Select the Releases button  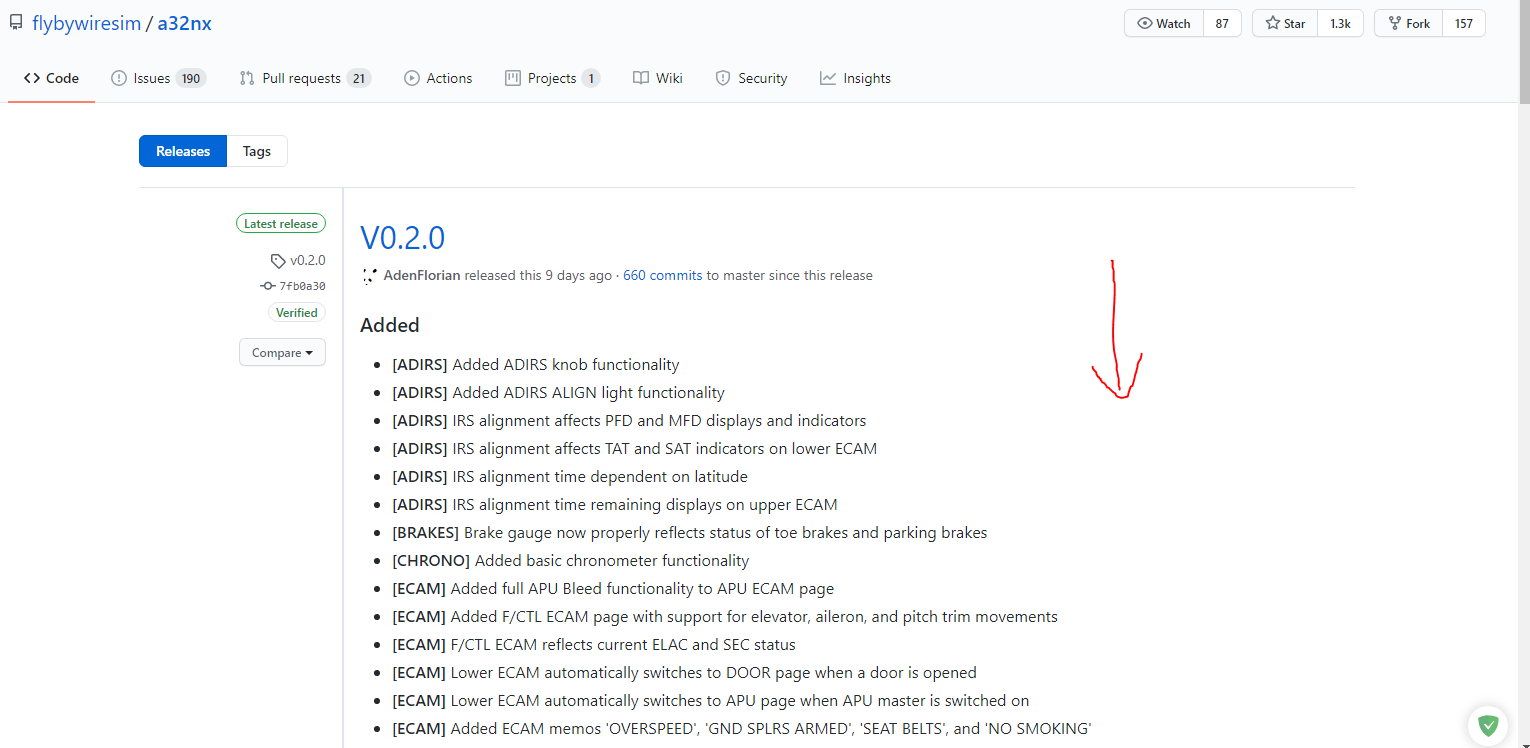pos(183,151)
